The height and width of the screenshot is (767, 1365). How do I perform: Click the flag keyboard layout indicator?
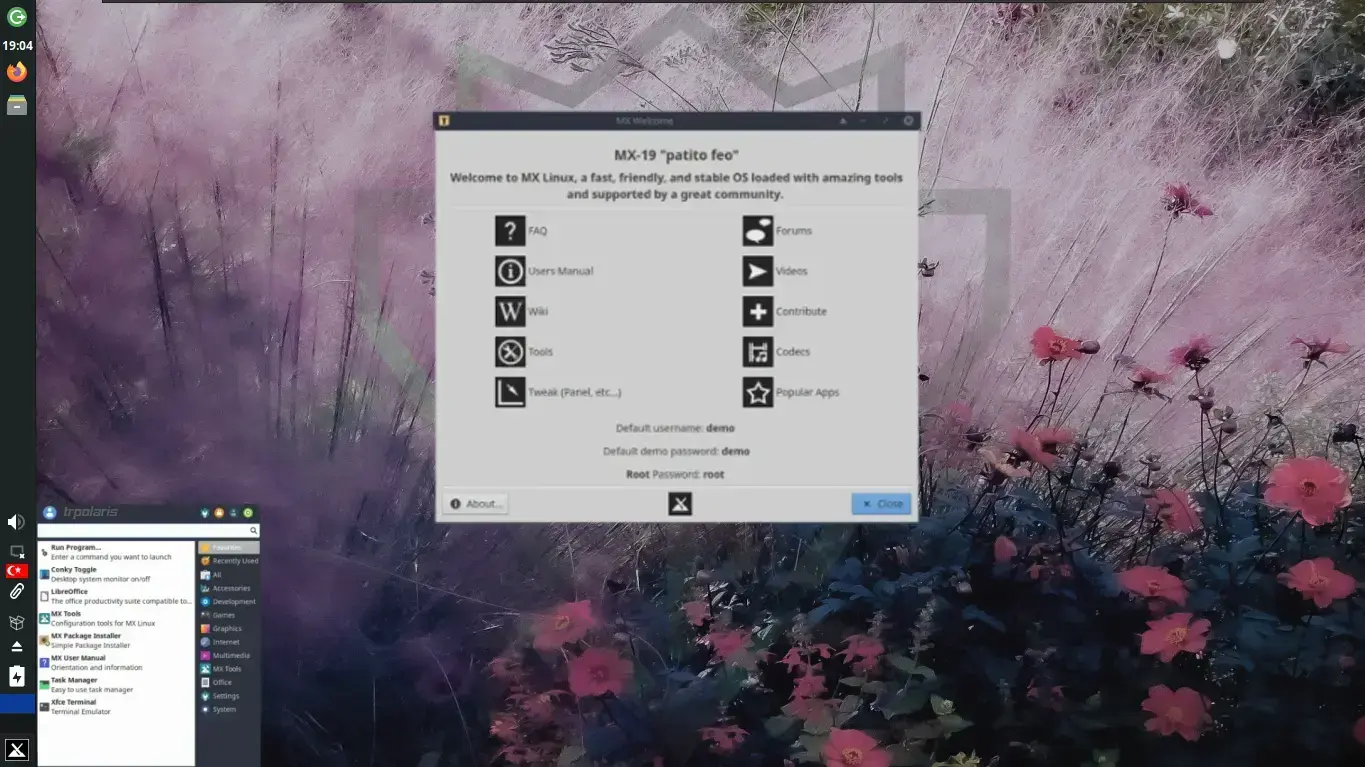click(x=17, y=571)
